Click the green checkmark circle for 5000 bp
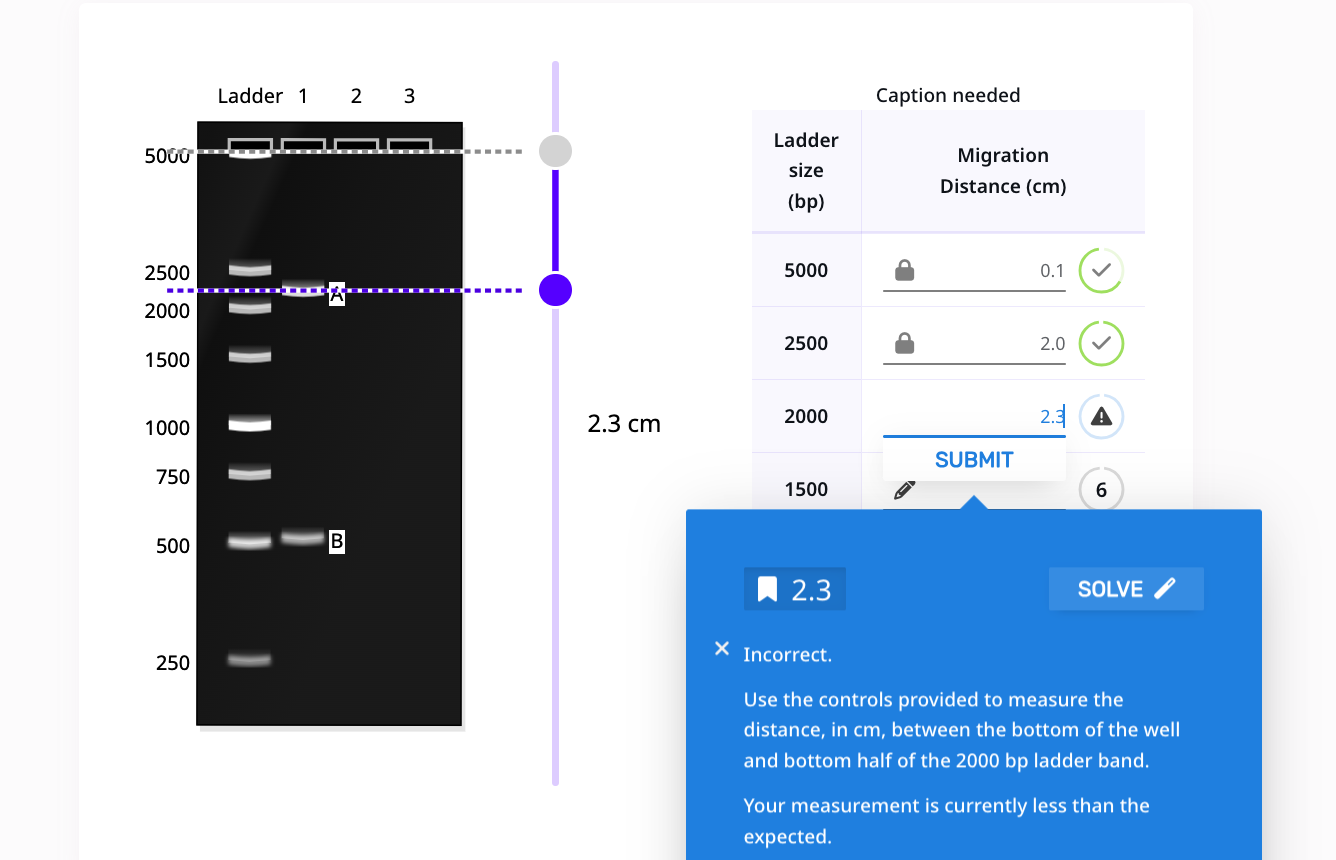This screenshot has width=1336, height=860. point(1101,270)
